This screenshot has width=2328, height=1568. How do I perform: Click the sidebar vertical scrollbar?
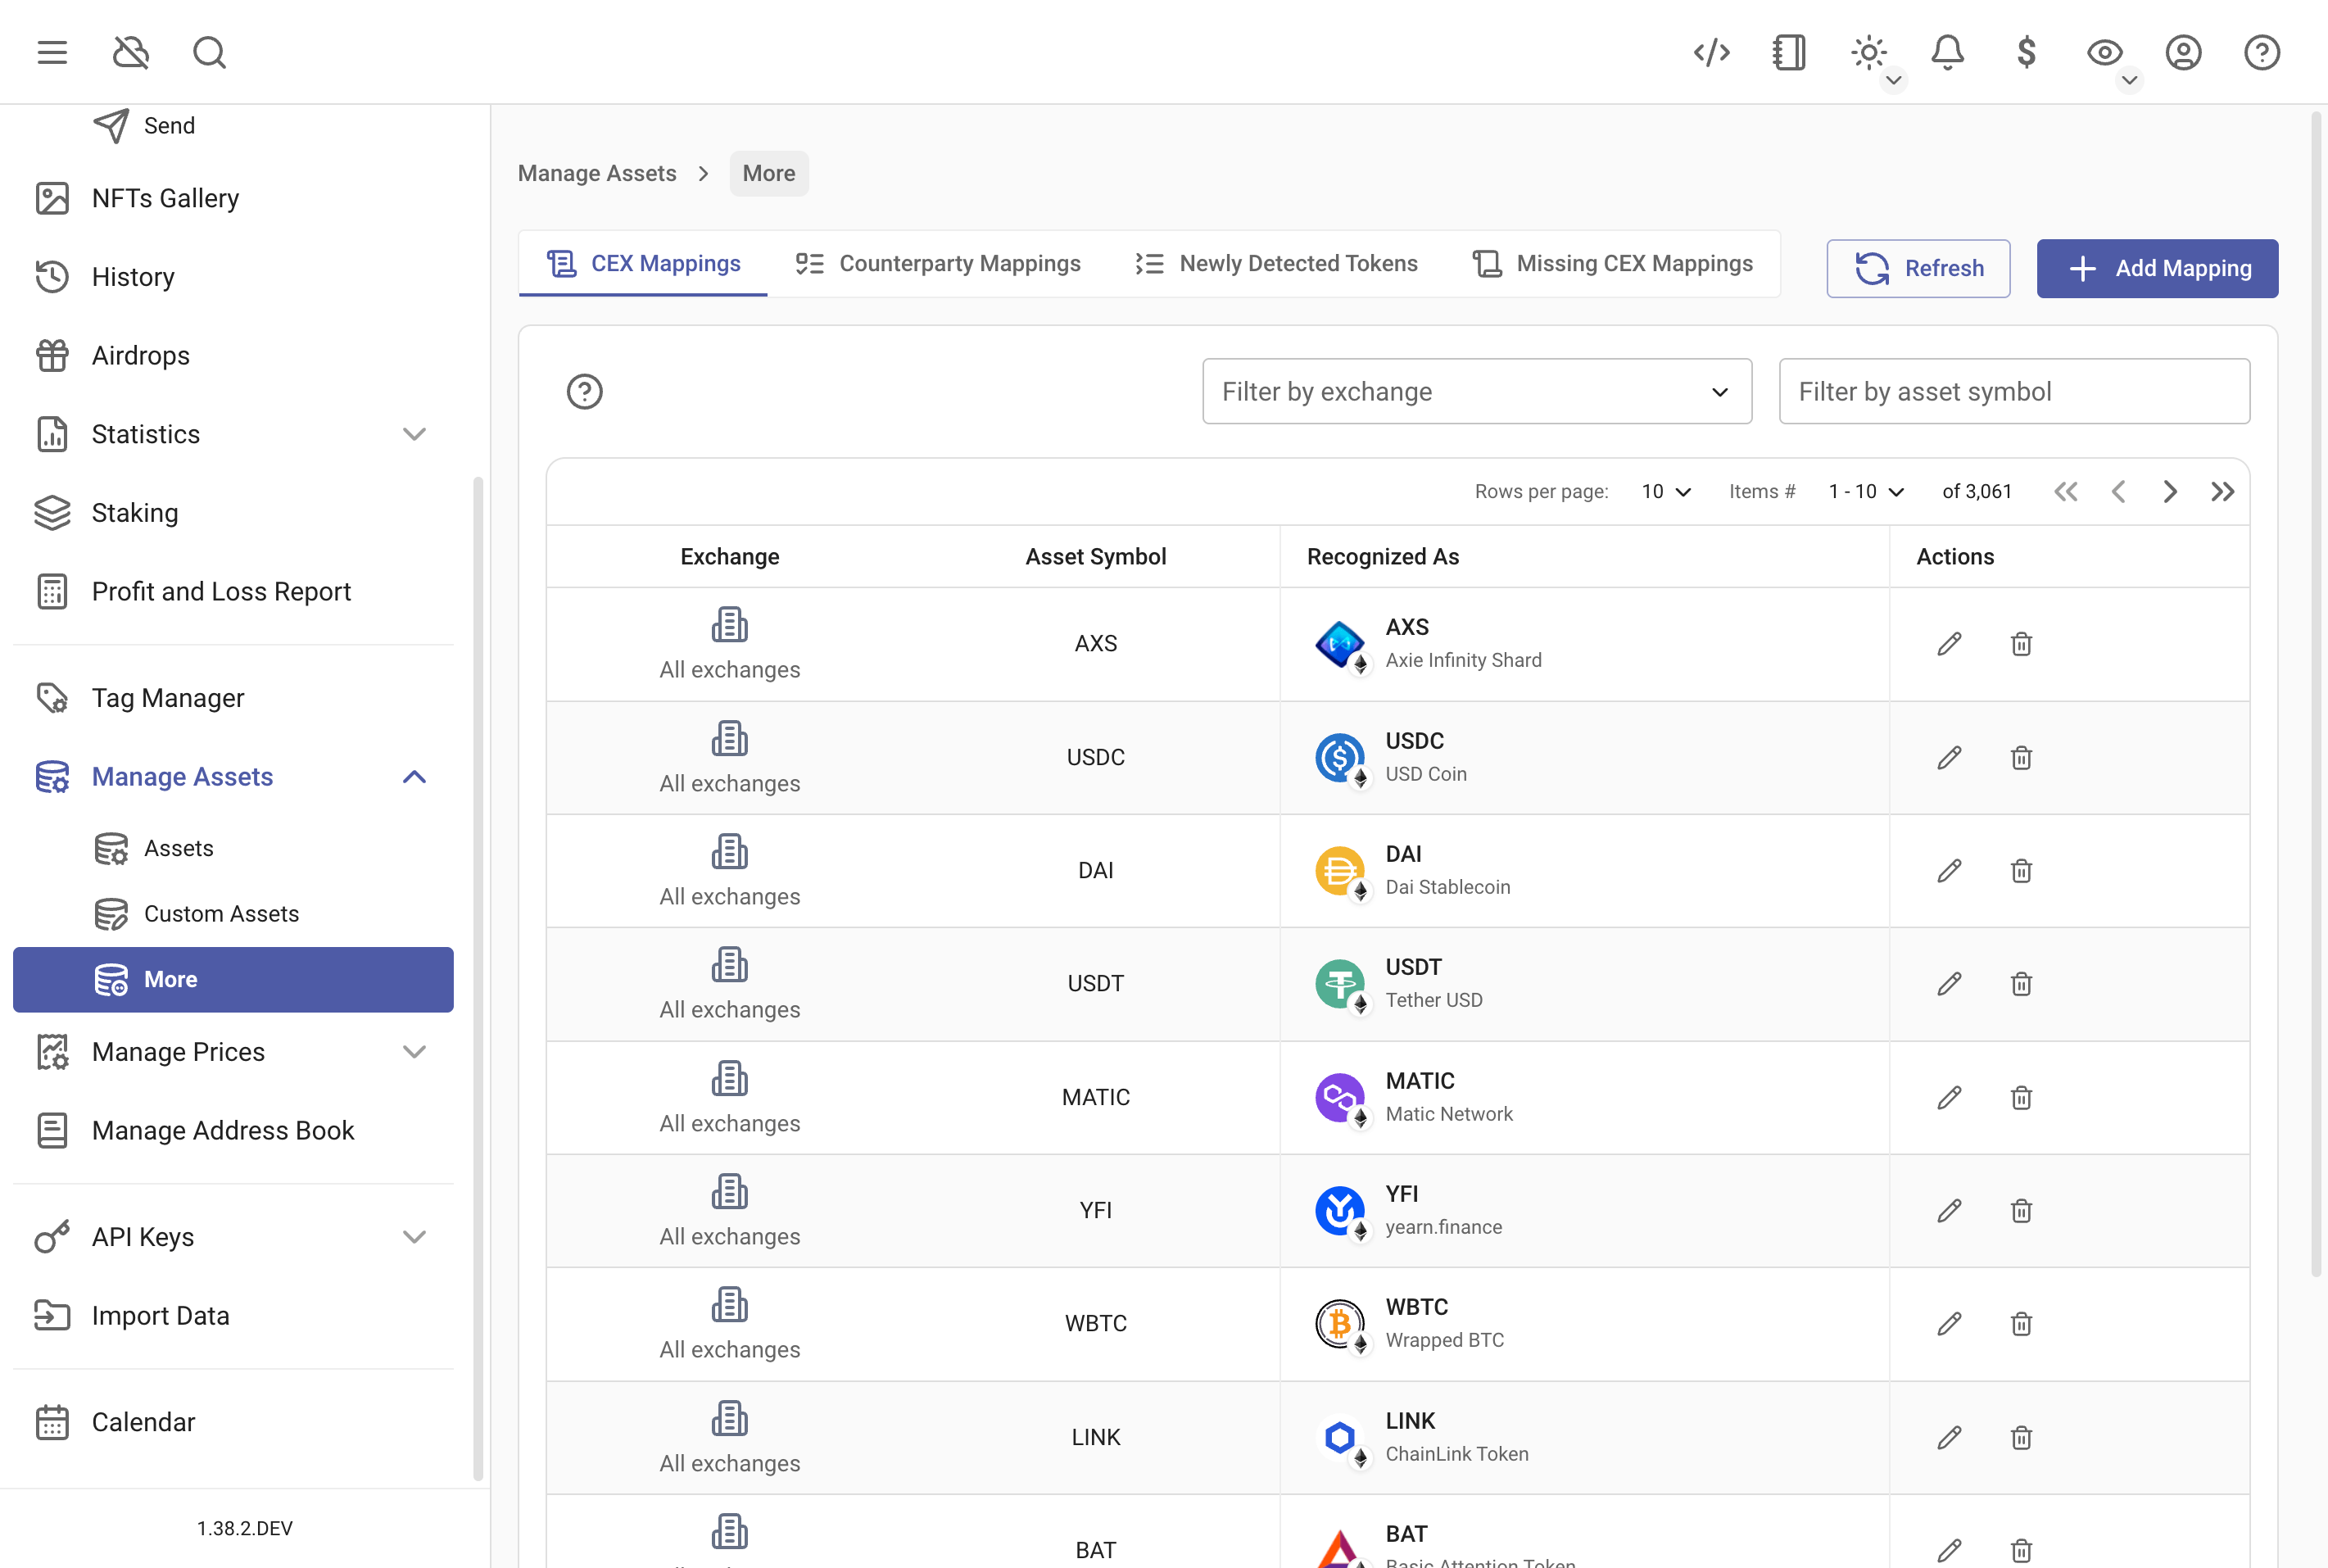(x=478, y=978)
